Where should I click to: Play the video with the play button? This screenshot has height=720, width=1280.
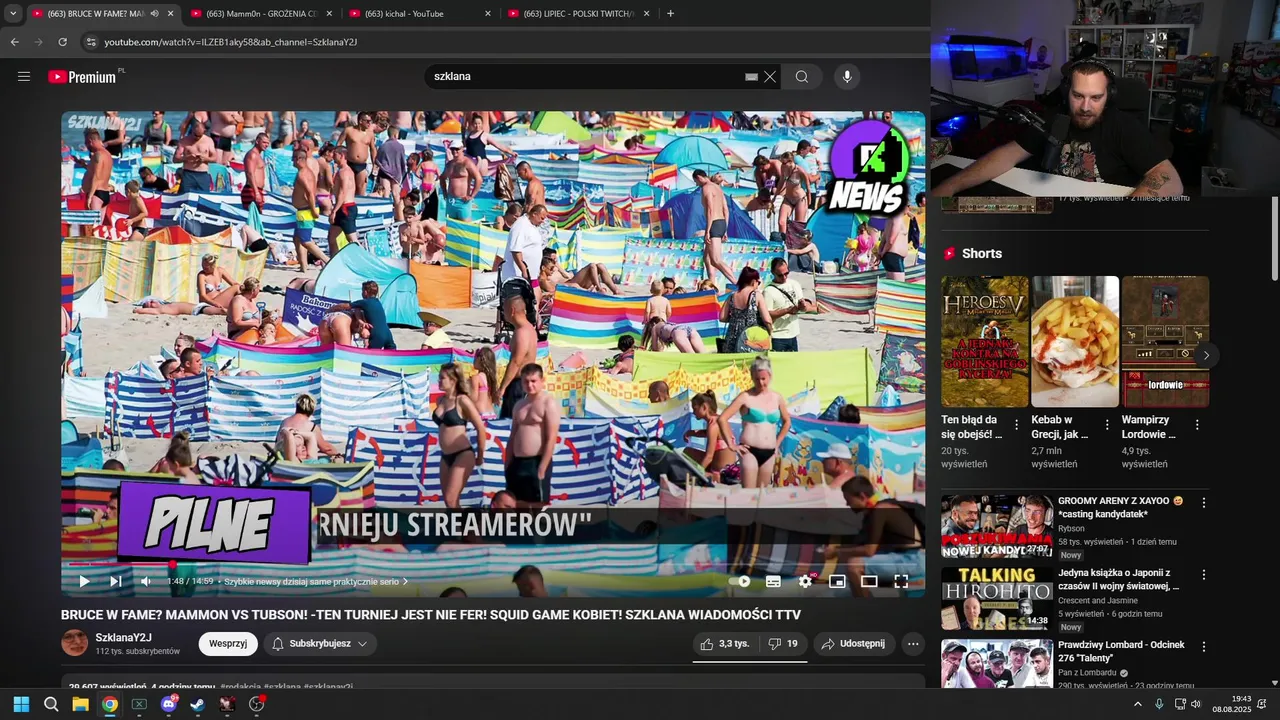pyautogui.click(x=84, y=581)
